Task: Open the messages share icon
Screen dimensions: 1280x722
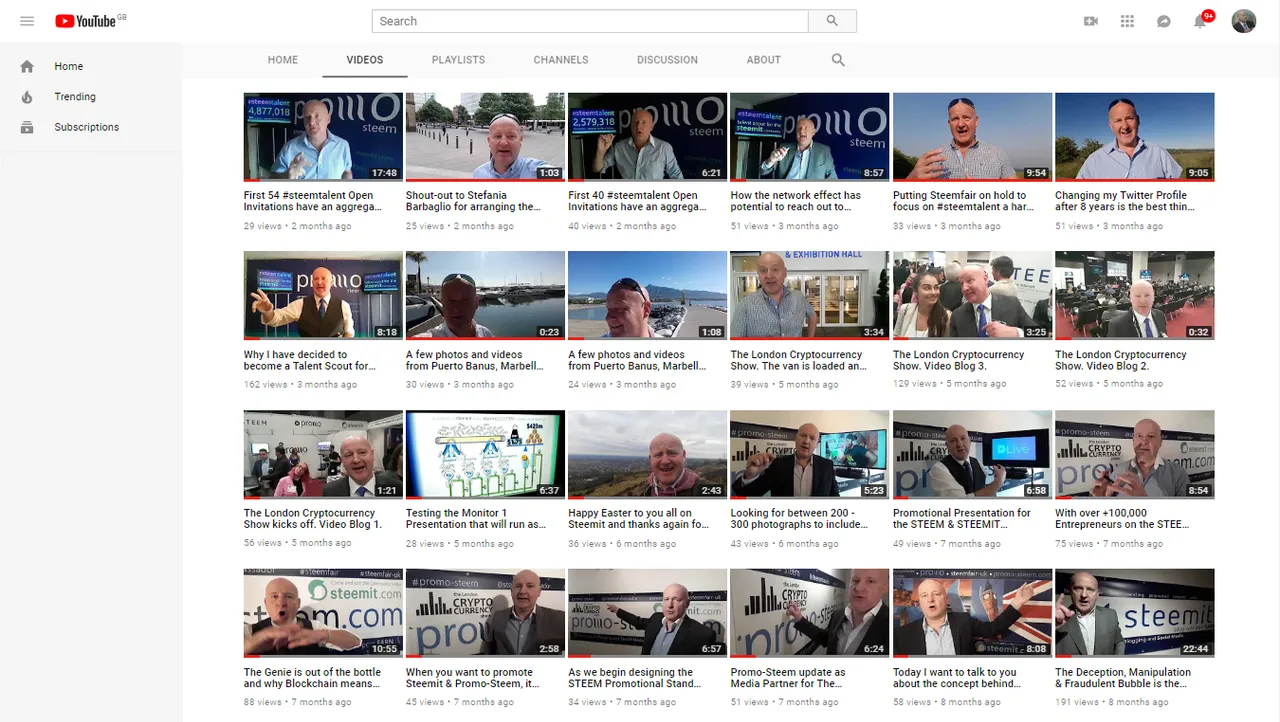Action: [x=1164, y=21]
